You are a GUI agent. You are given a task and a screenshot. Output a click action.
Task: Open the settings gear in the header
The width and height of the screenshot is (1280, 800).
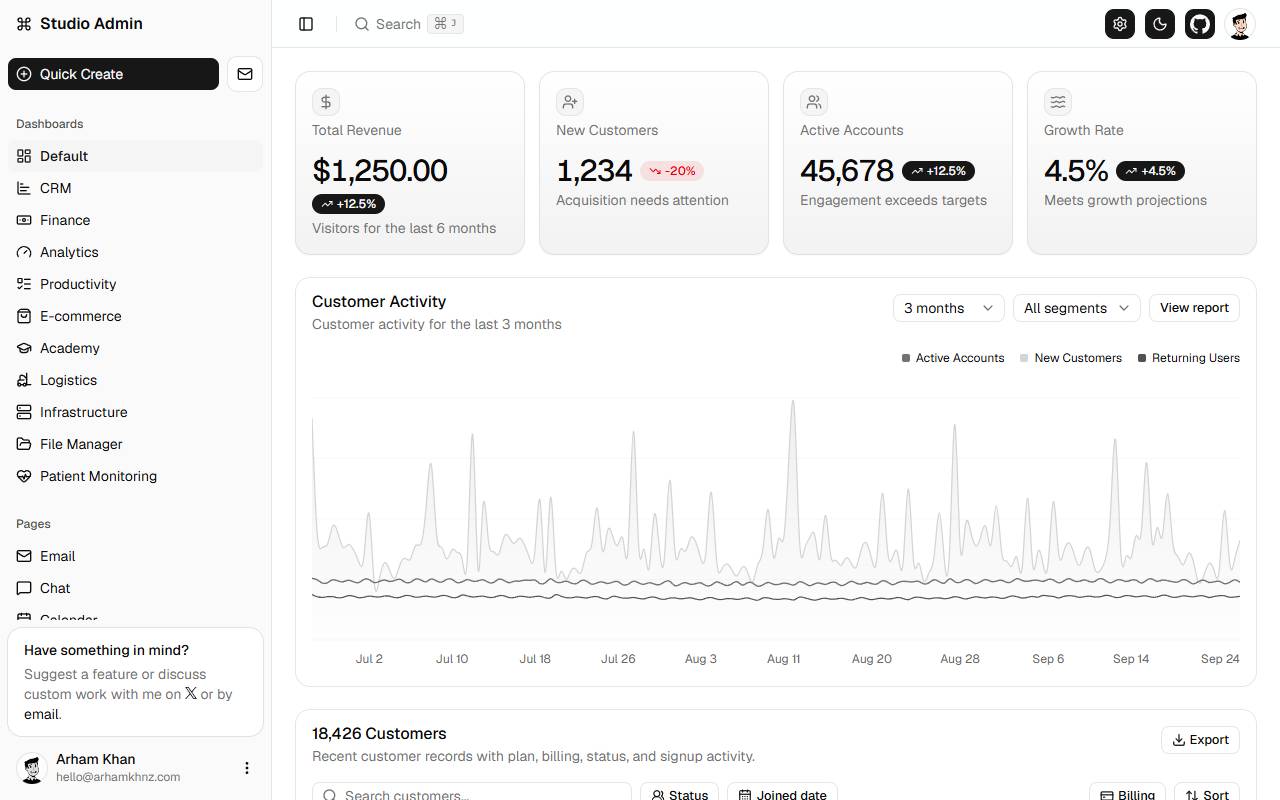coord(1120,24)
